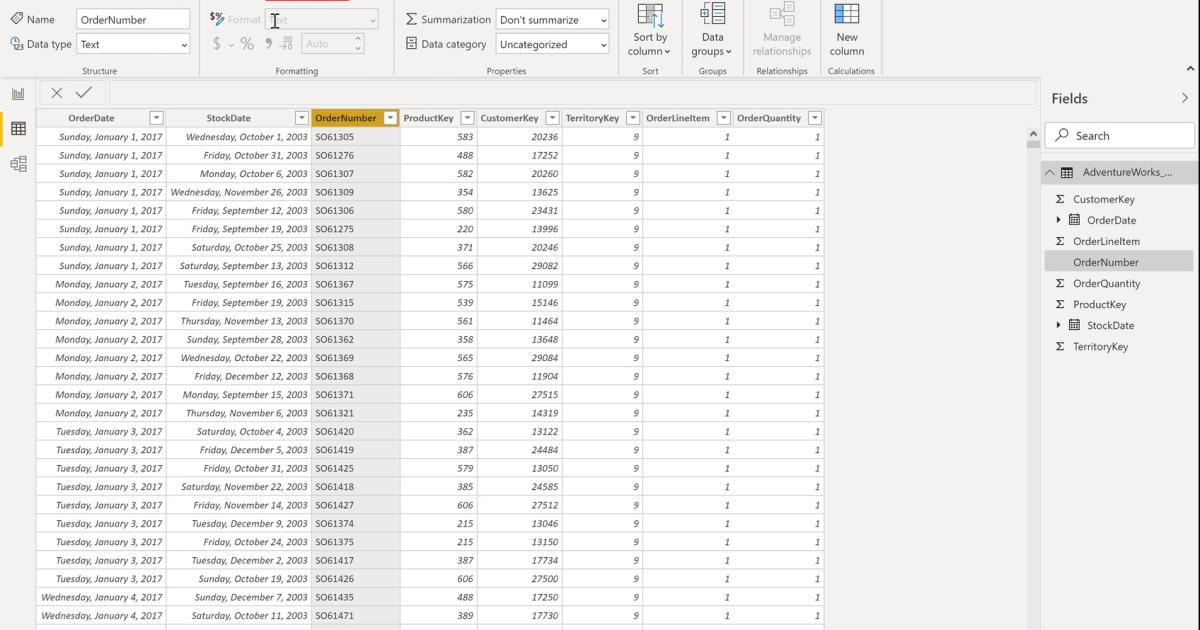
Task: Click the Manage relationships icon
Action: tap(781, 30)
